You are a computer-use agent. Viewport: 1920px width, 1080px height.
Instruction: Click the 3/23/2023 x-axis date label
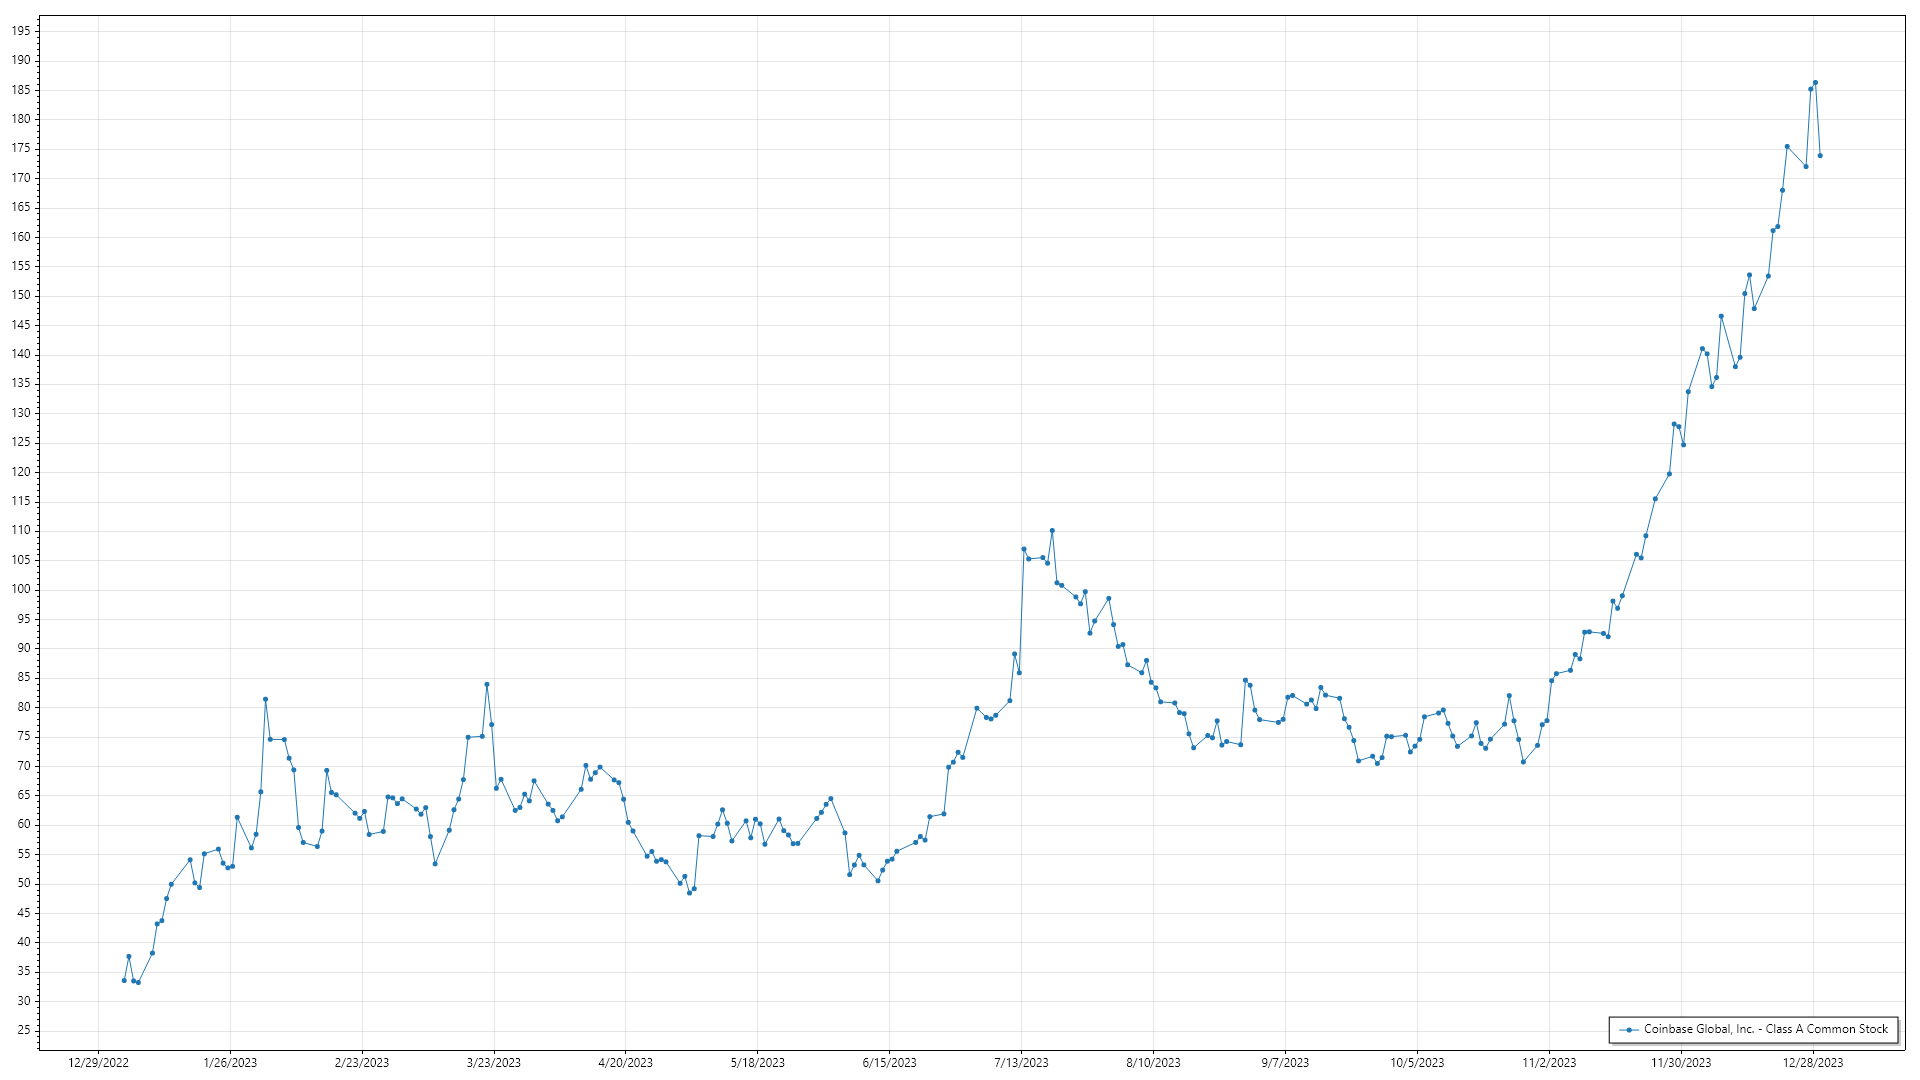pos(493,1063)
